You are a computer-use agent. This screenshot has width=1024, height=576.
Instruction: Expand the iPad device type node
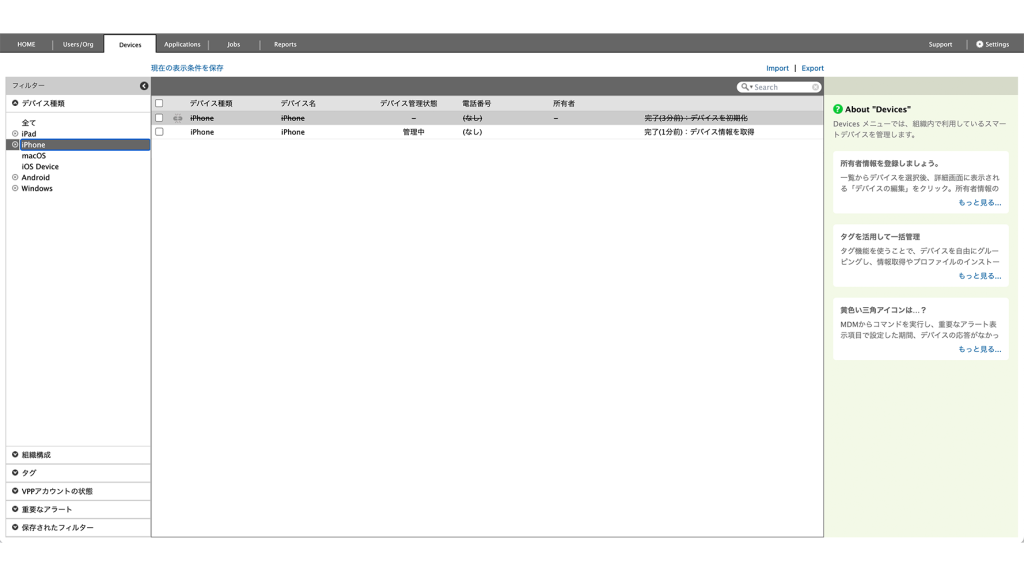[15, 134]
